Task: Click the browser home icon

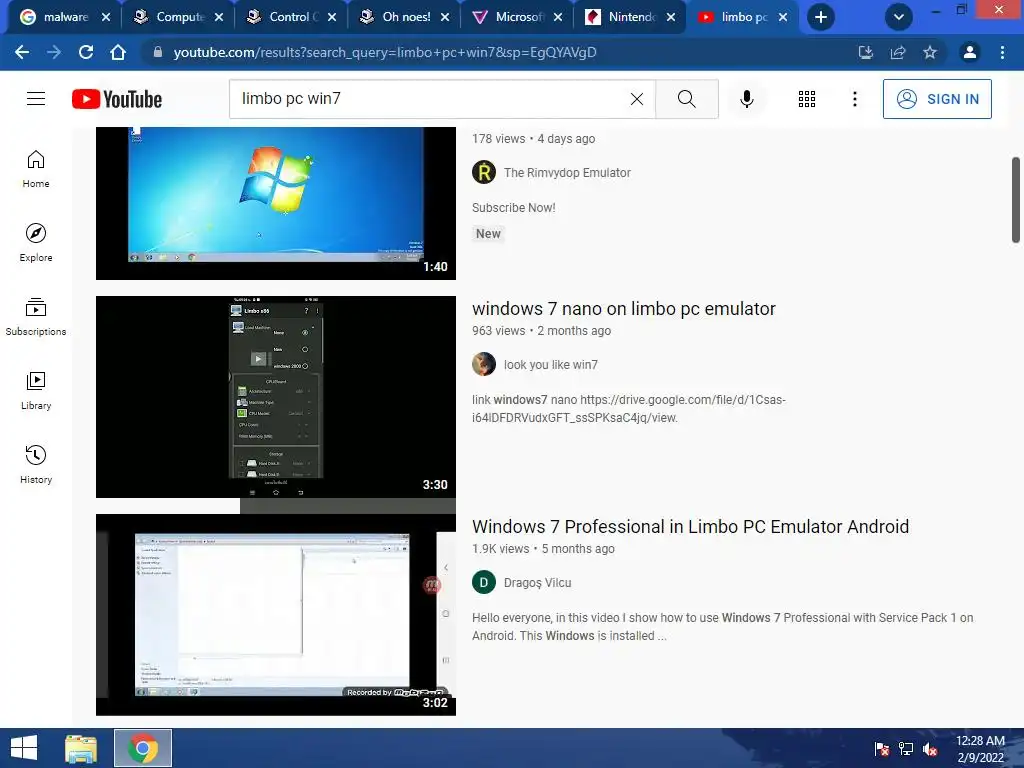Action: click(x=118, y=52)
